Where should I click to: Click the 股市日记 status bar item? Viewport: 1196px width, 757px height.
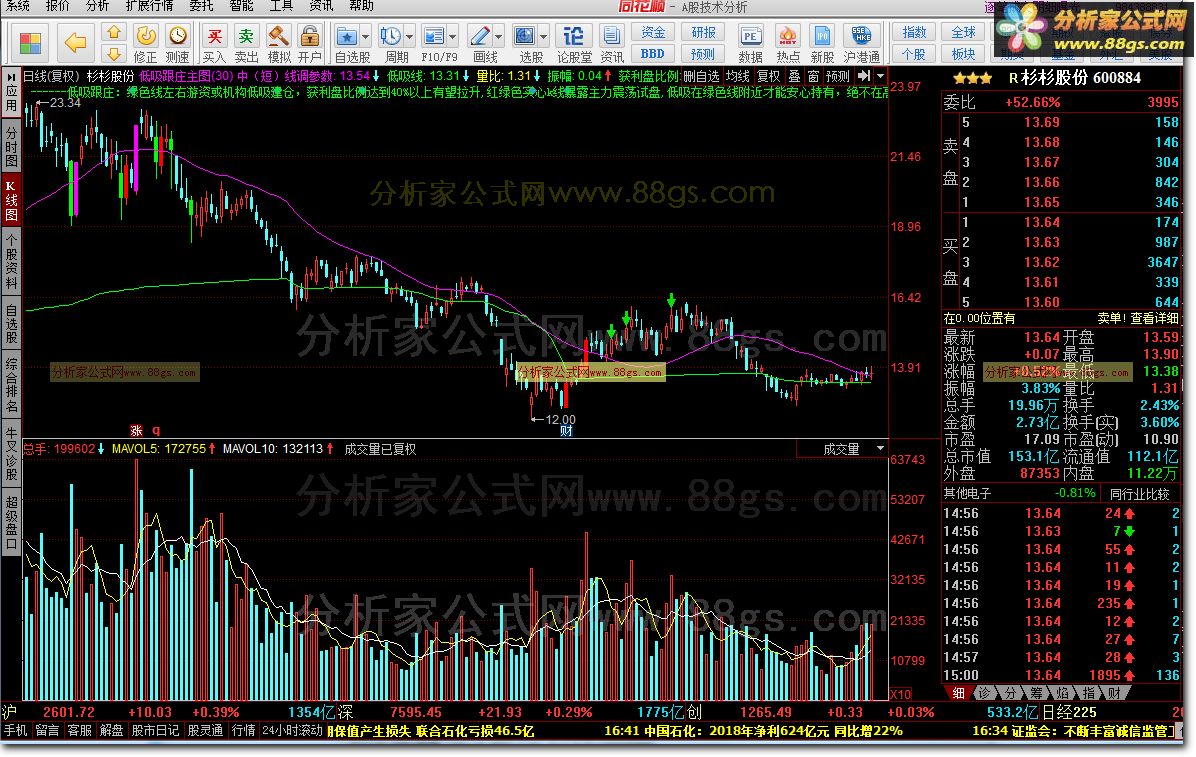click(x=155, y=730)
